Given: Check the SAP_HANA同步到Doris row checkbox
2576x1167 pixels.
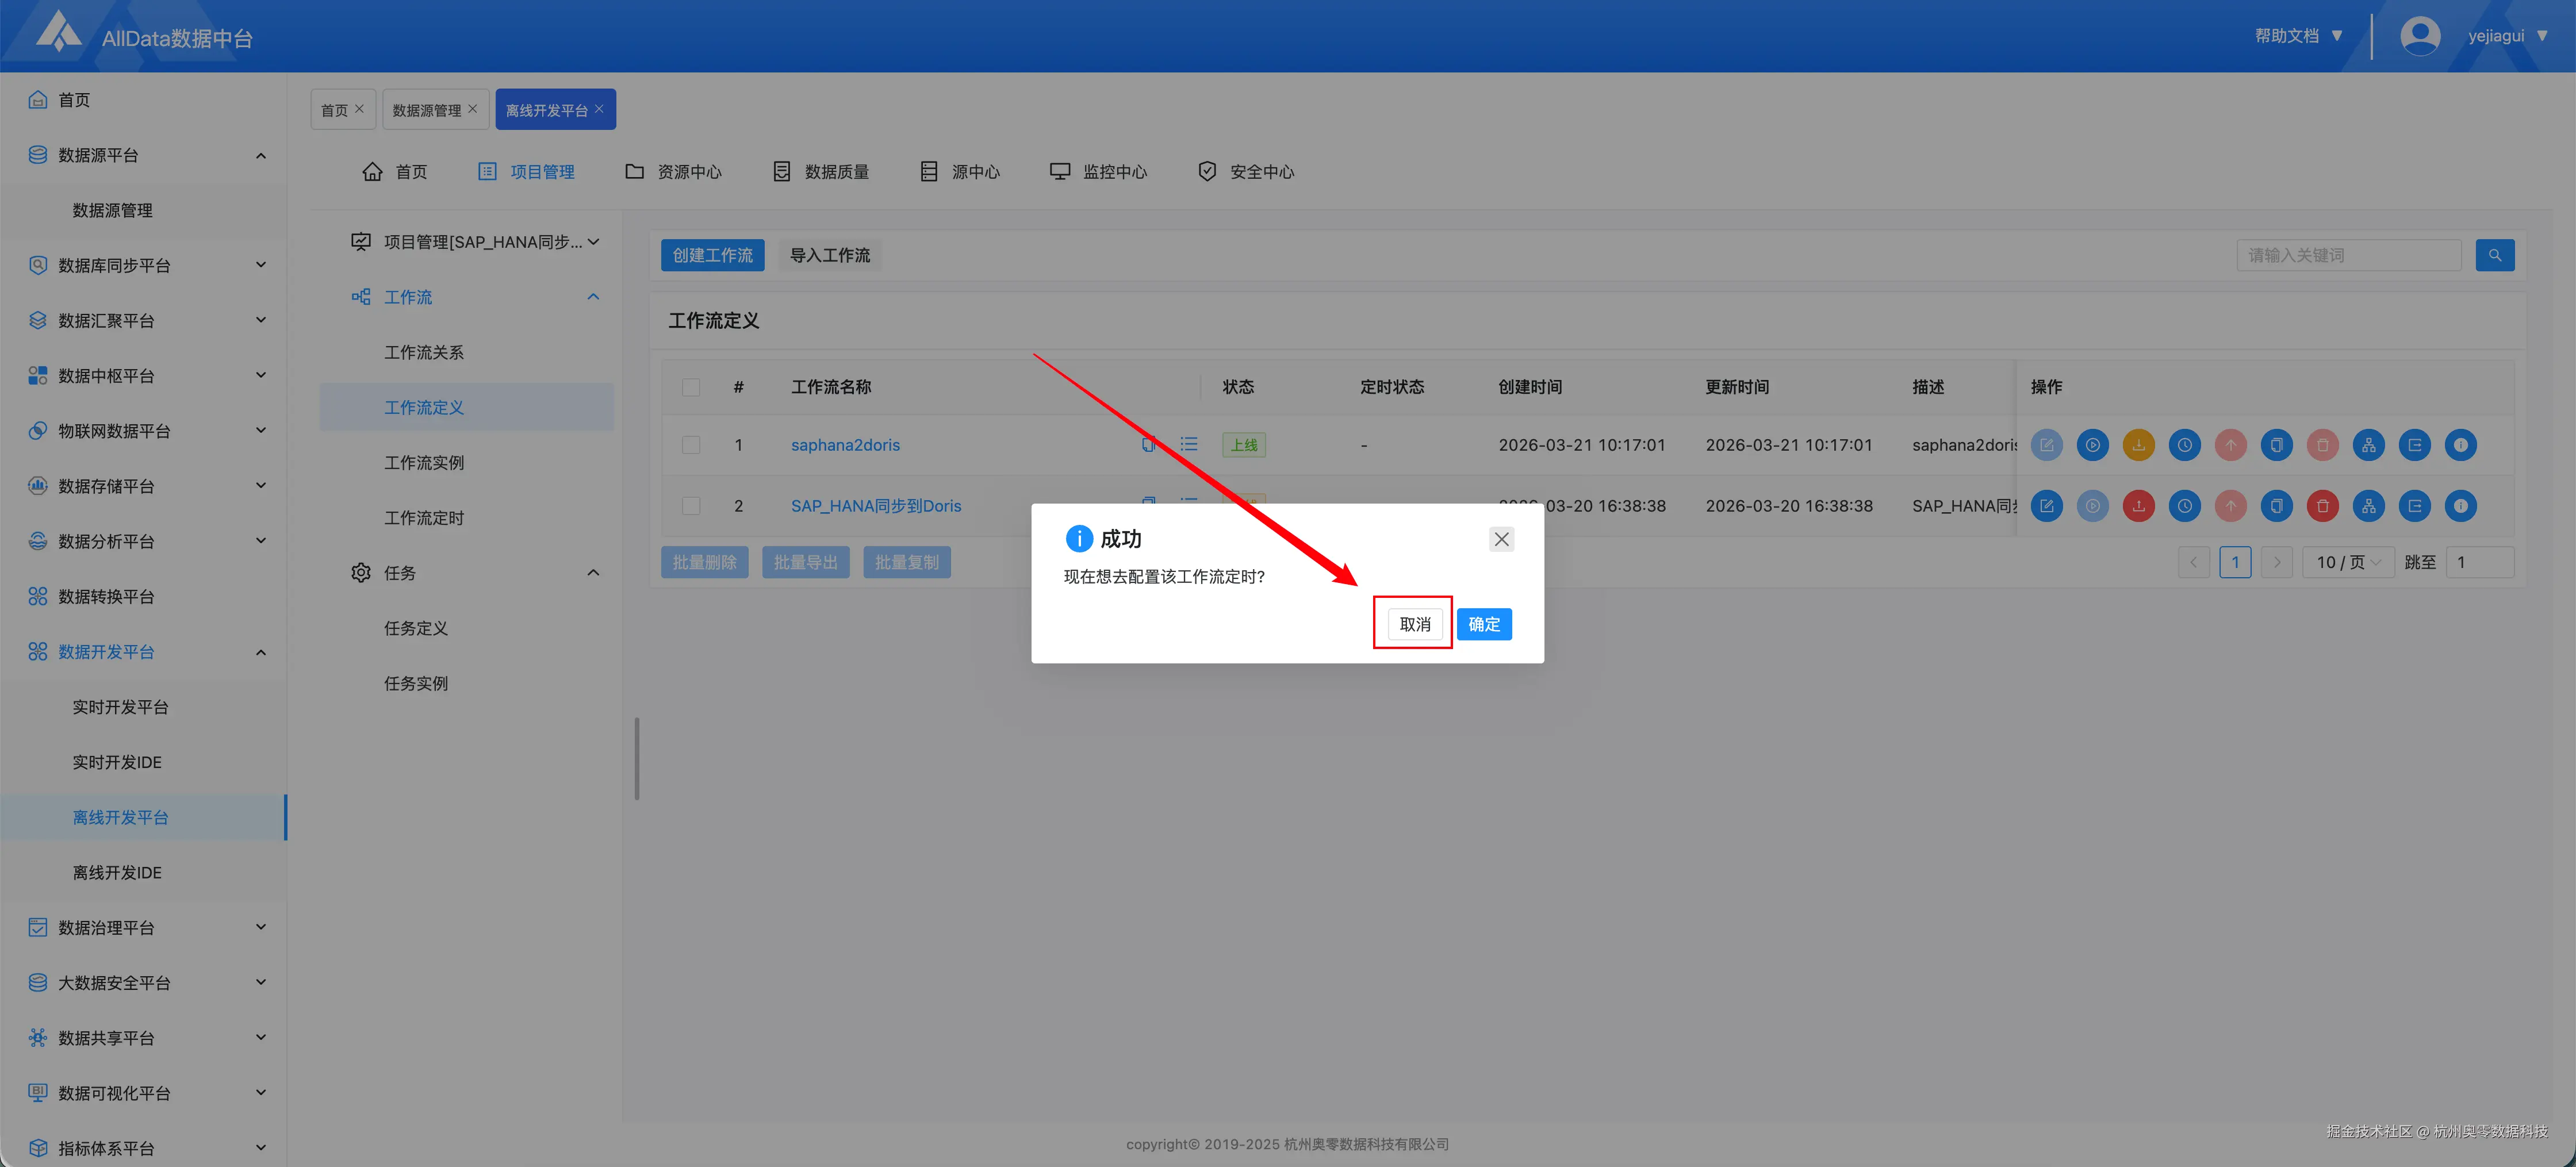Looking at the screenshot, I should coord(691,506).
